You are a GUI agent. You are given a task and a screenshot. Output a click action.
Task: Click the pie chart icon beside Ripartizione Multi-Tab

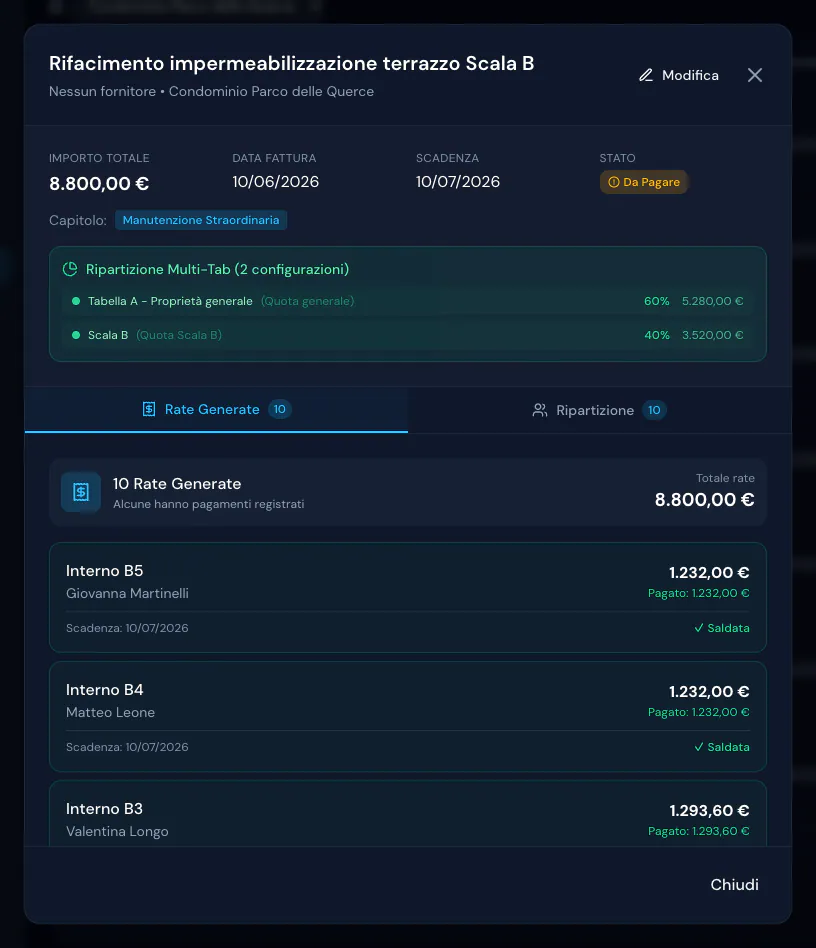click(x=70, y=269)
